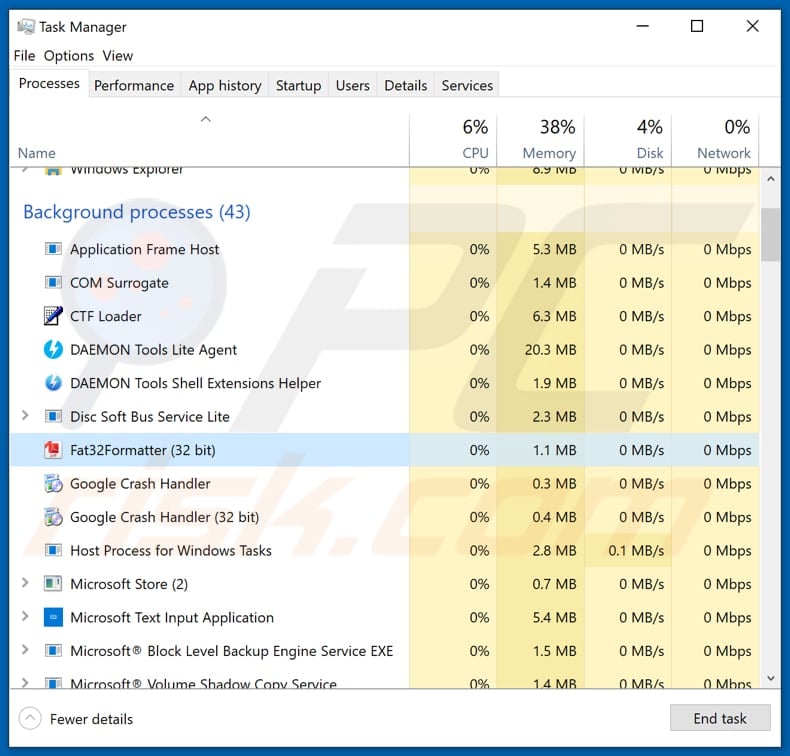Click the Fewer details link

click(x=91, y=719)
